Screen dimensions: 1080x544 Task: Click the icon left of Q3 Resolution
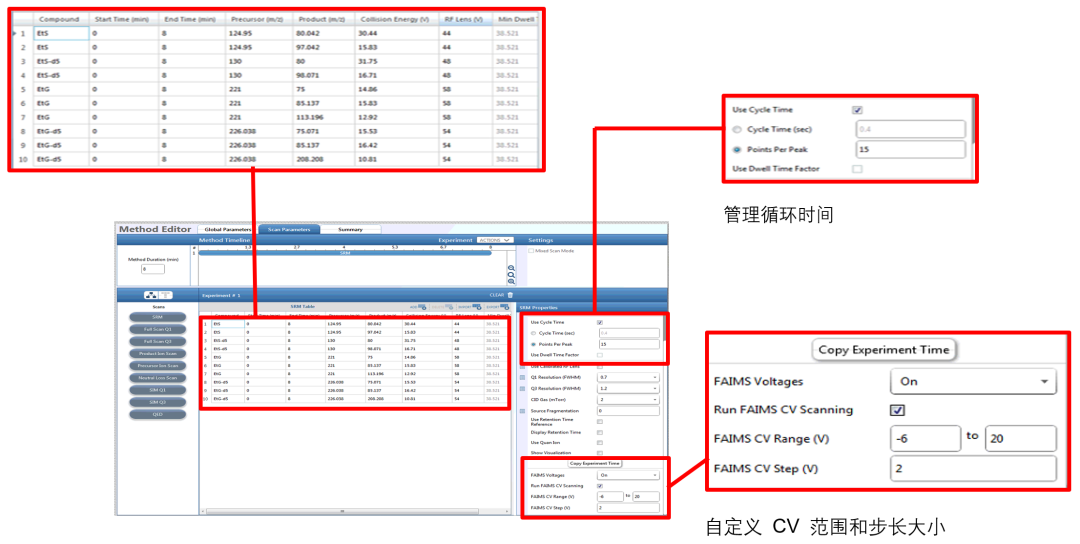click(x=522, y=388)
